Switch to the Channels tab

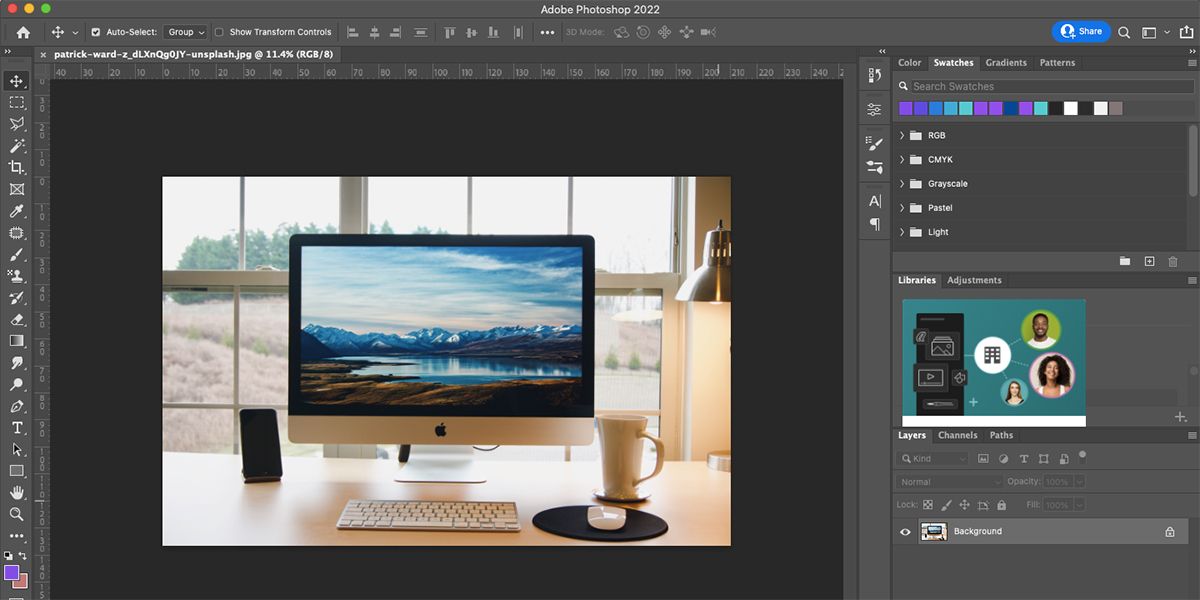tap(958, 435)
